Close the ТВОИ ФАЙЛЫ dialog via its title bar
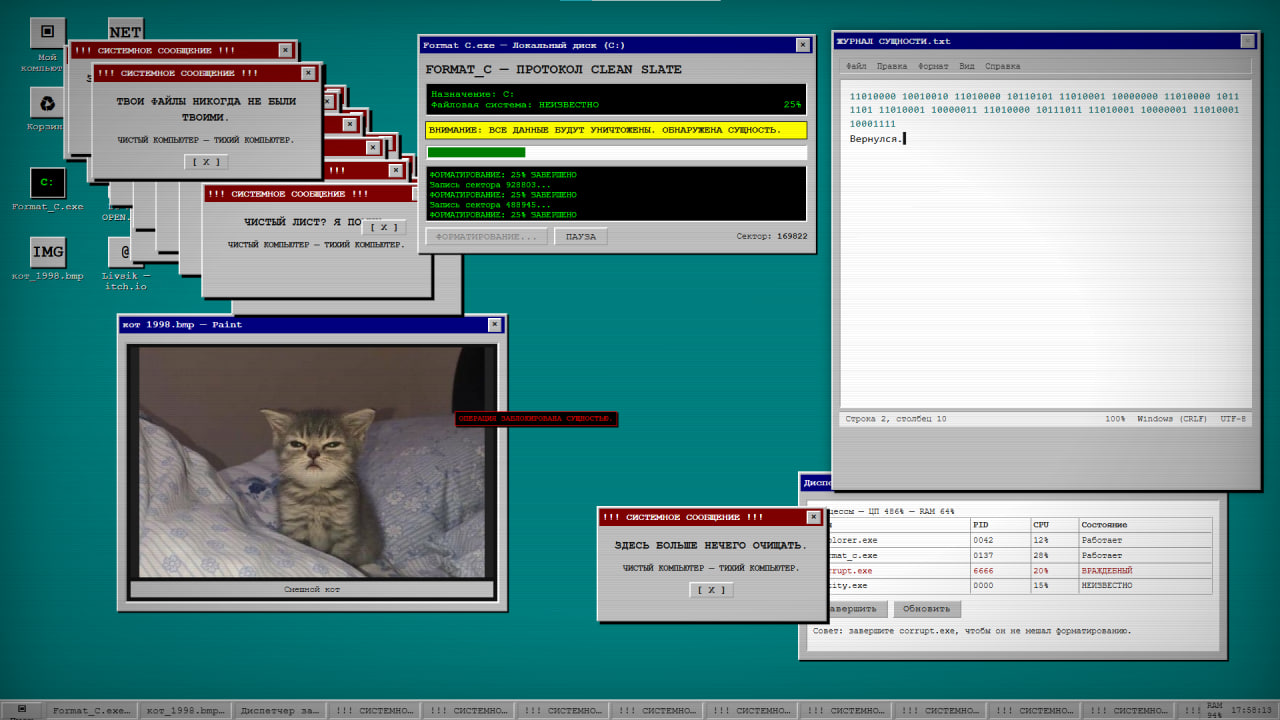Viewport: 1280px width, 720px height. click(x=309, y=73)
